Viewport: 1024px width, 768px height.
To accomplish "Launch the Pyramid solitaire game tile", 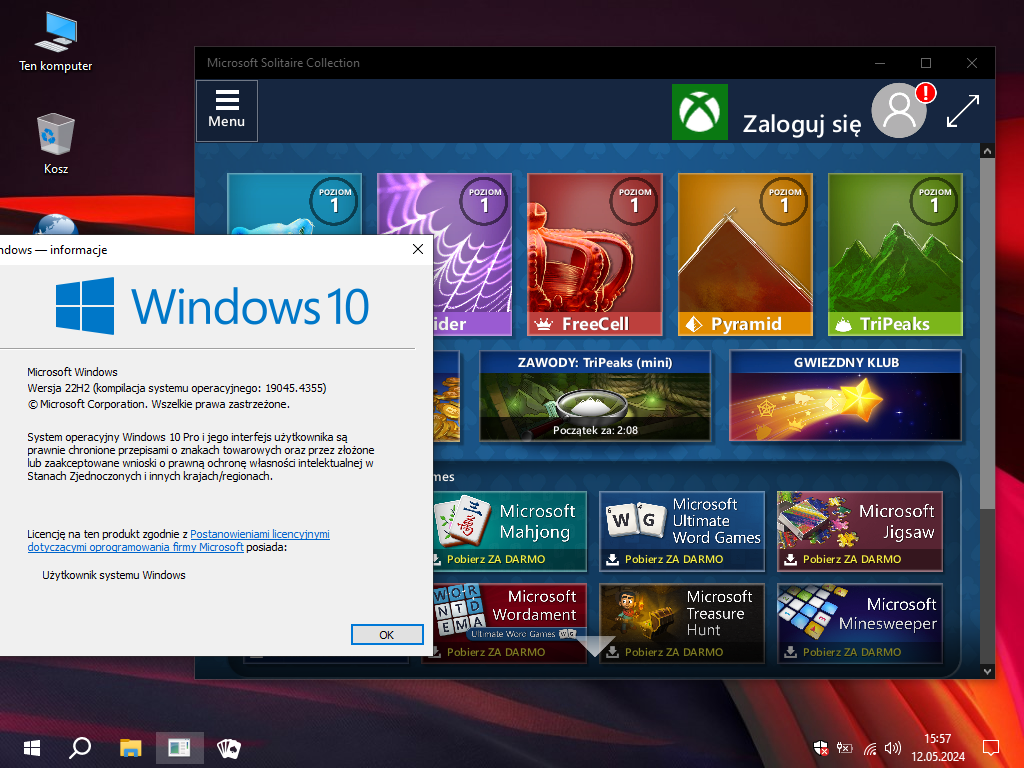I will tap(744, 254).
